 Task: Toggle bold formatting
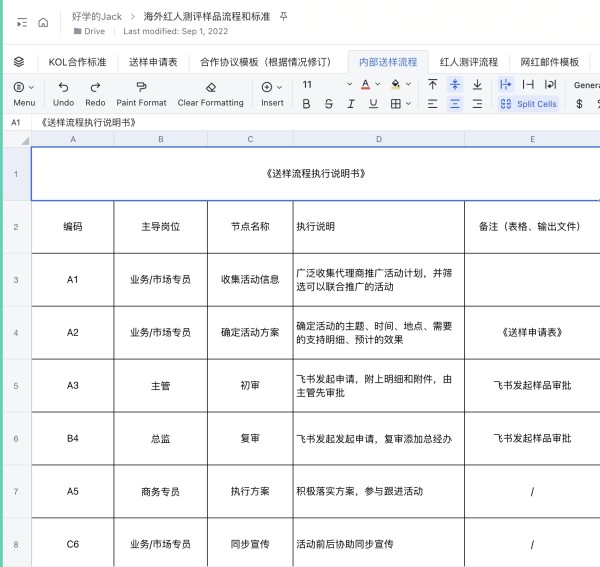(x=306, y=104)
